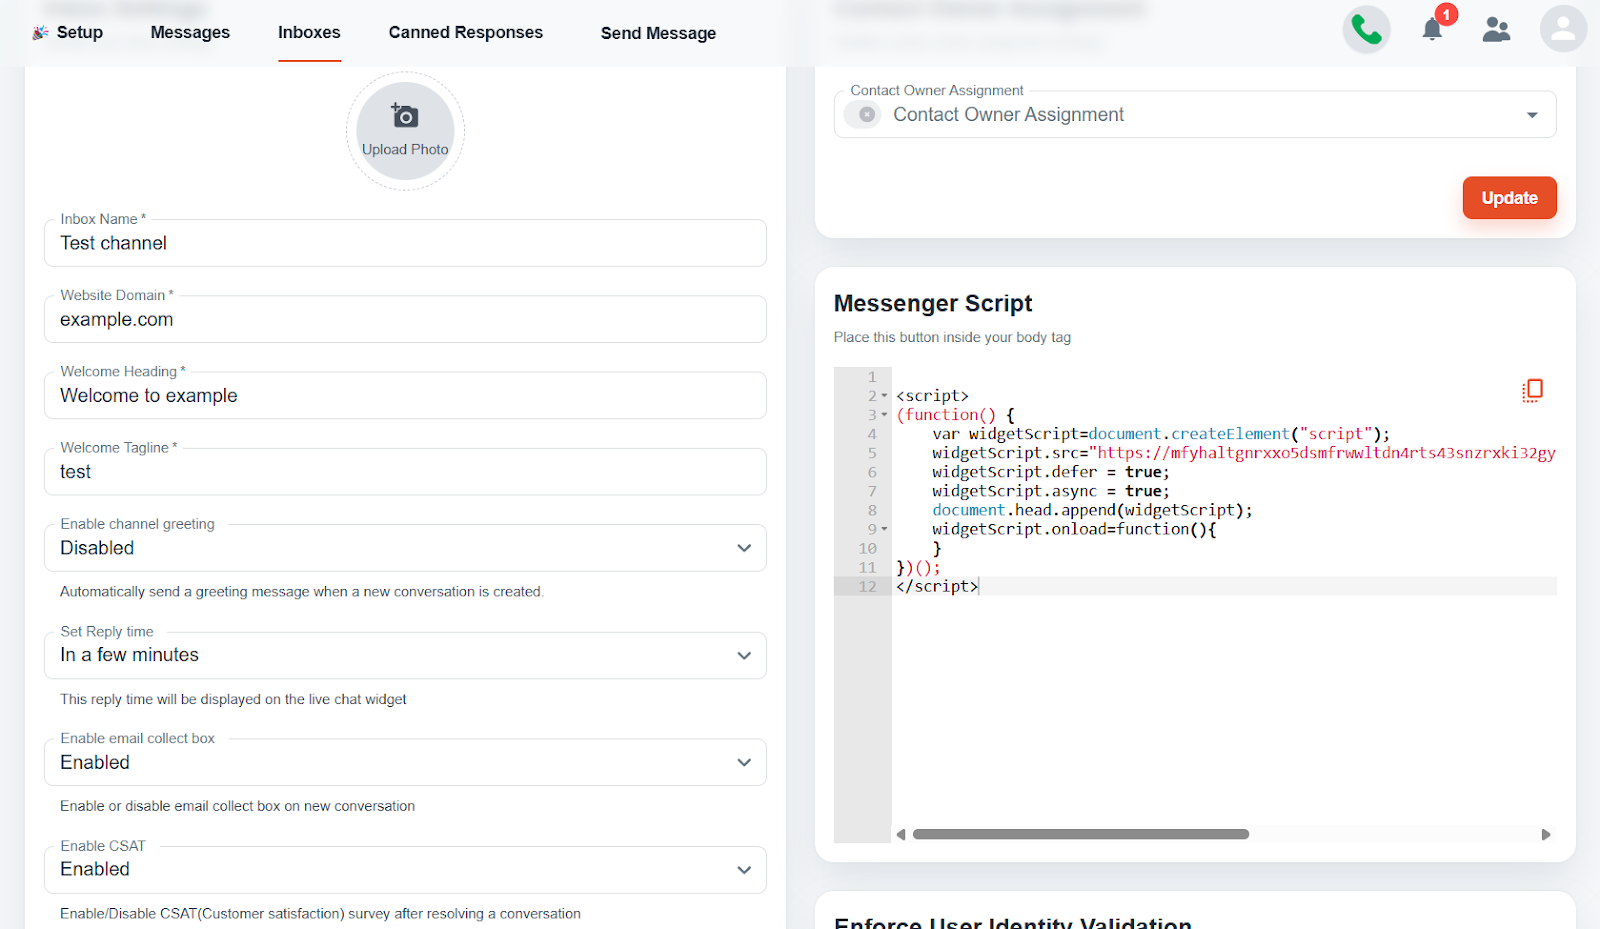The image size is (1600, 929).
Task: Click line number 5 in gutter
Action: coord(872,453)
